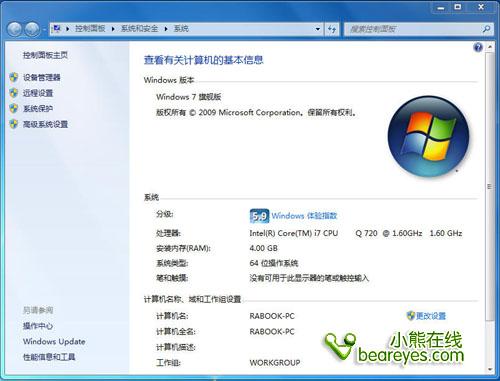Click the refresh button beside address bar
500x381 pixels.
point(332,29)
